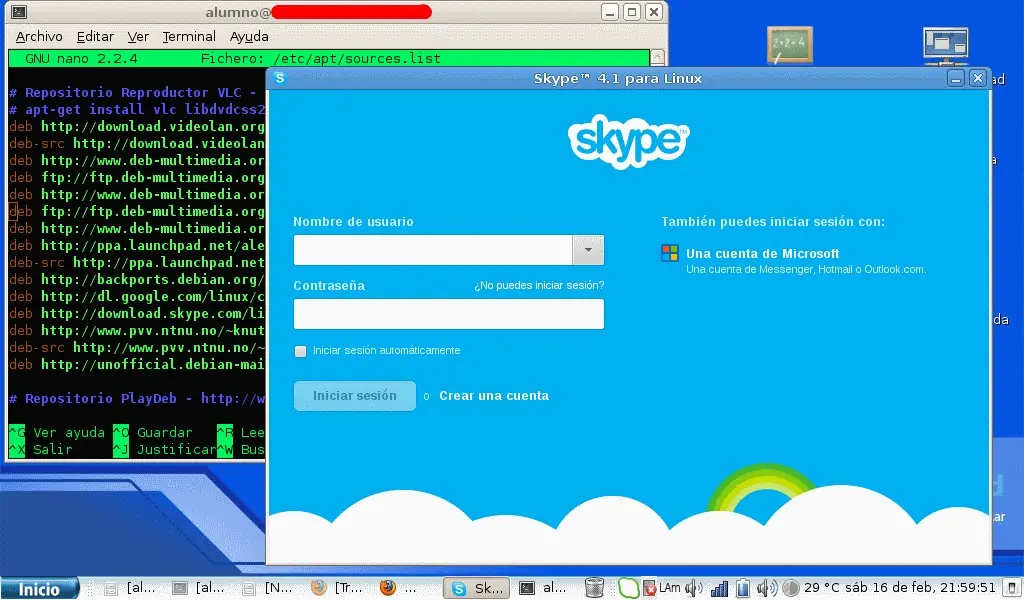Minimize the Skype window
This screenshot has width=1024, height=600.
tap(956, 79)
